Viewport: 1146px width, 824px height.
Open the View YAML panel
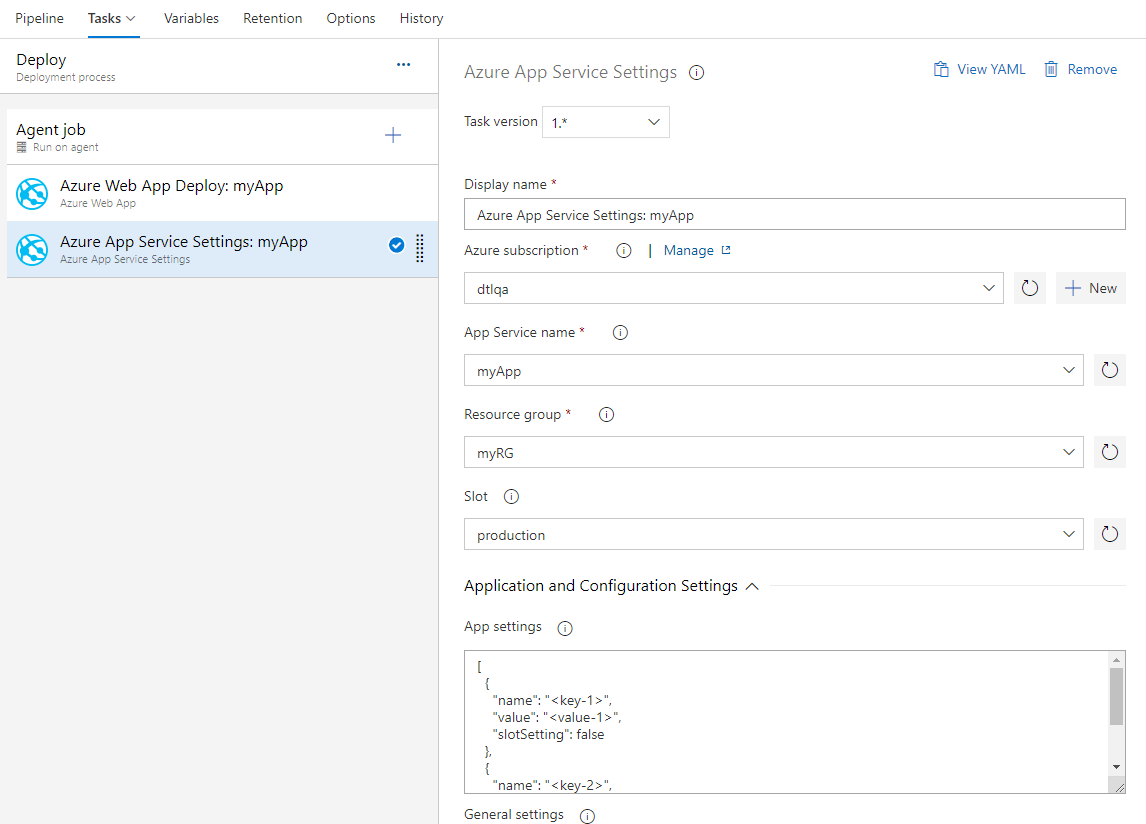[978, 69]
